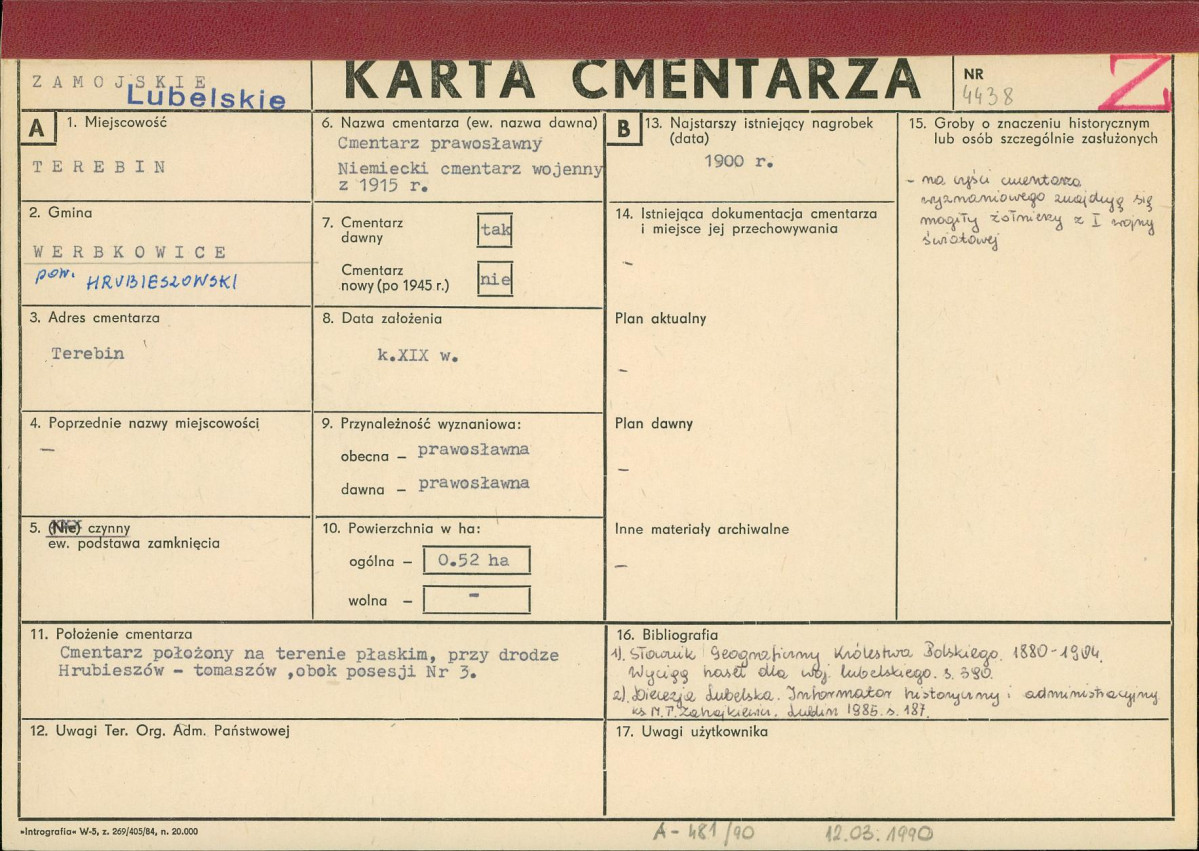Select the locality value TEREBIN

[x=99, y=167]
